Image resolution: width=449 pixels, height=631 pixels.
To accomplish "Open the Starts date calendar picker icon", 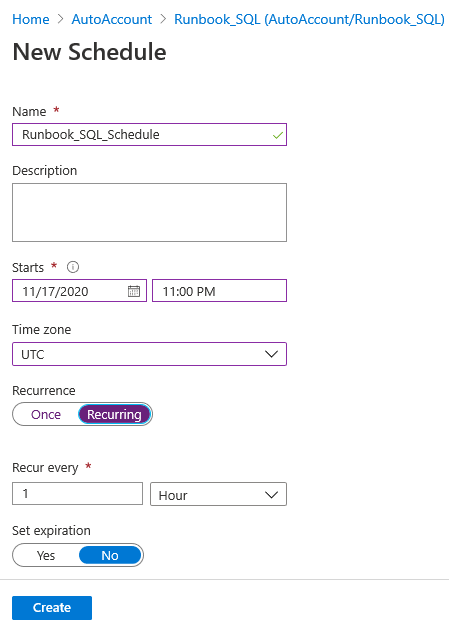I will (134, 291).
